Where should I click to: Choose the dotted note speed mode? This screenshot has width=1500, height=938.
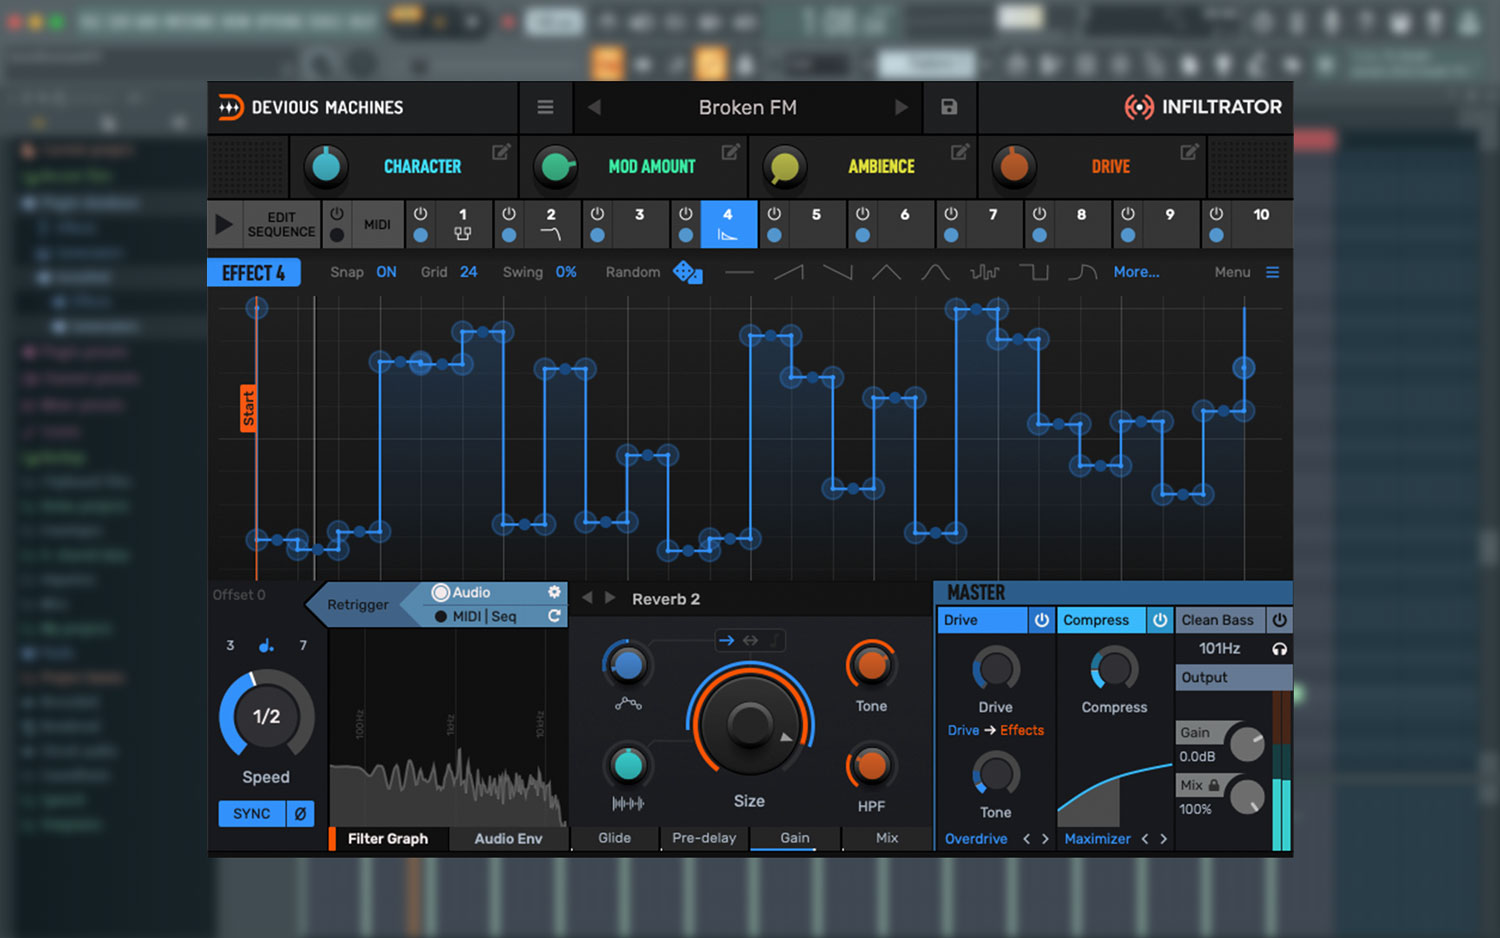[266, 645]
